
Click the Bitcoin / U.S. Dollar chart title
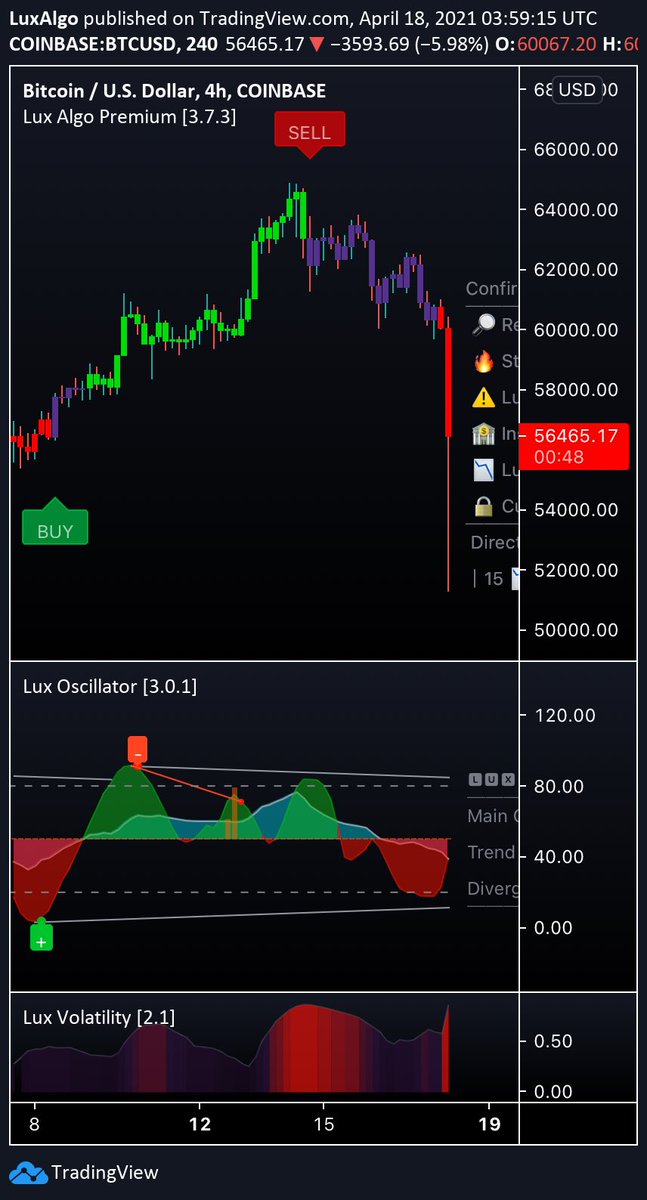click(174, 91)
